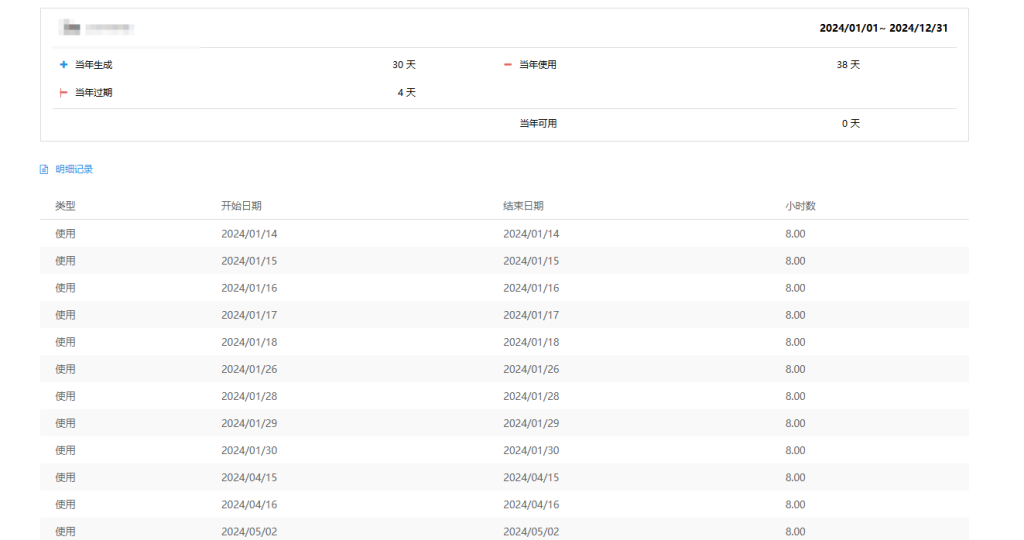Click start date 2024/01/26 in 开始日期 column
1024x540 pixels.
coord(249,369)
